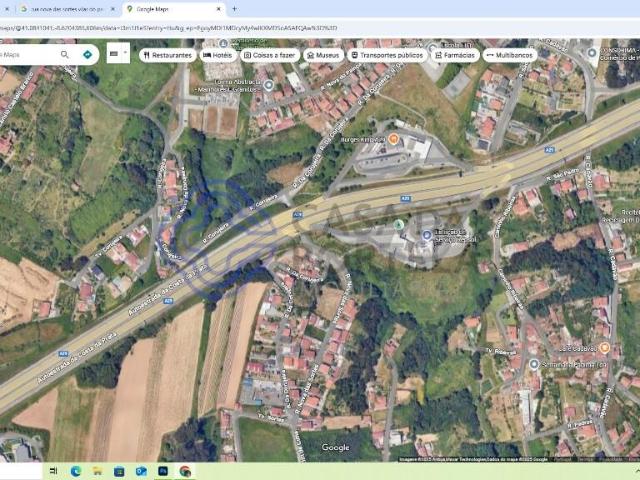Filter map by Restaurantes
Image resolution: width=640 pixels, height=480 pixels.
[167, 55]
